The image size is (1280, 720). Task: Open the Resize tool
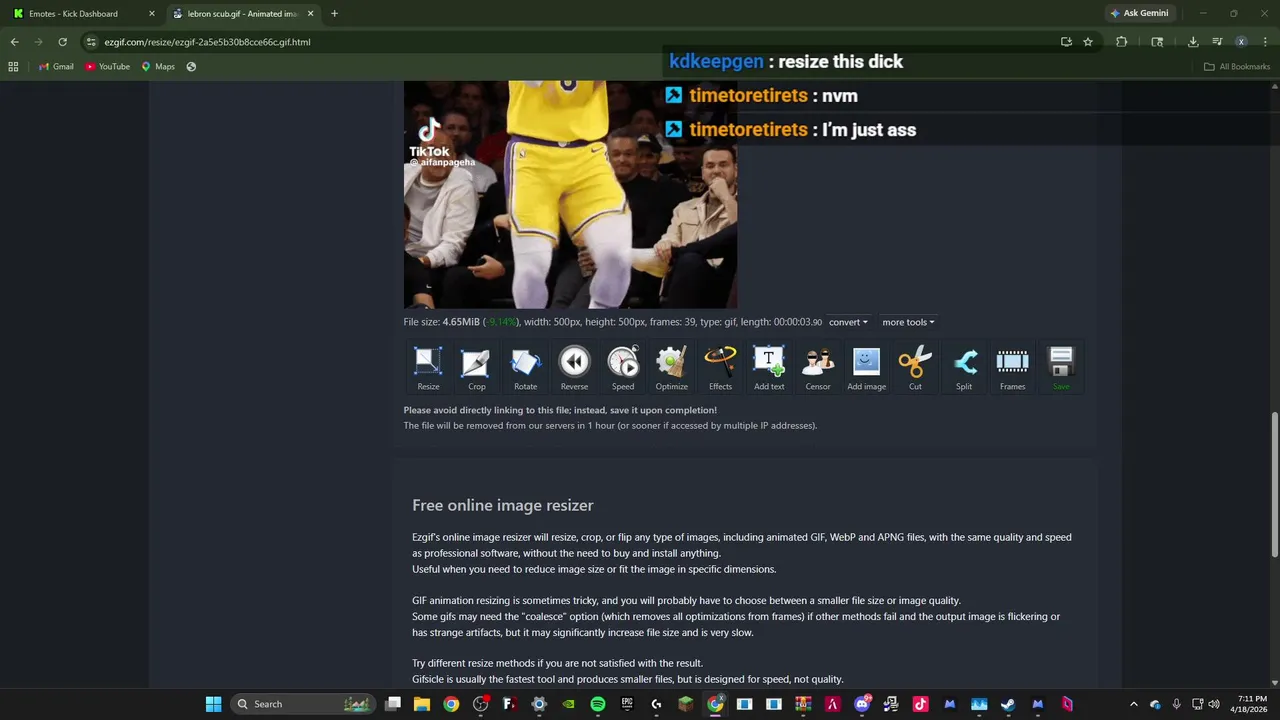(x=428, y=368)
